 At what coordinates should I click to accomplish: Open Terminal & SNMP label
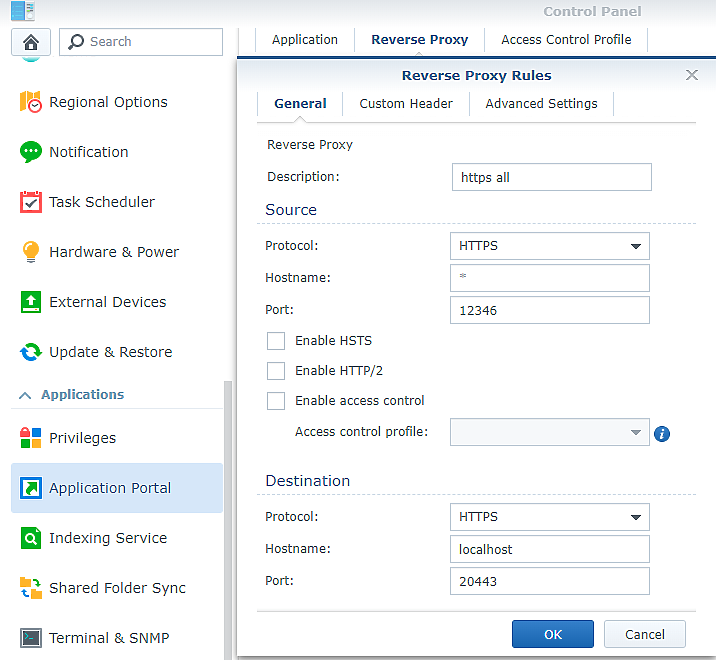tap(109, 638)
